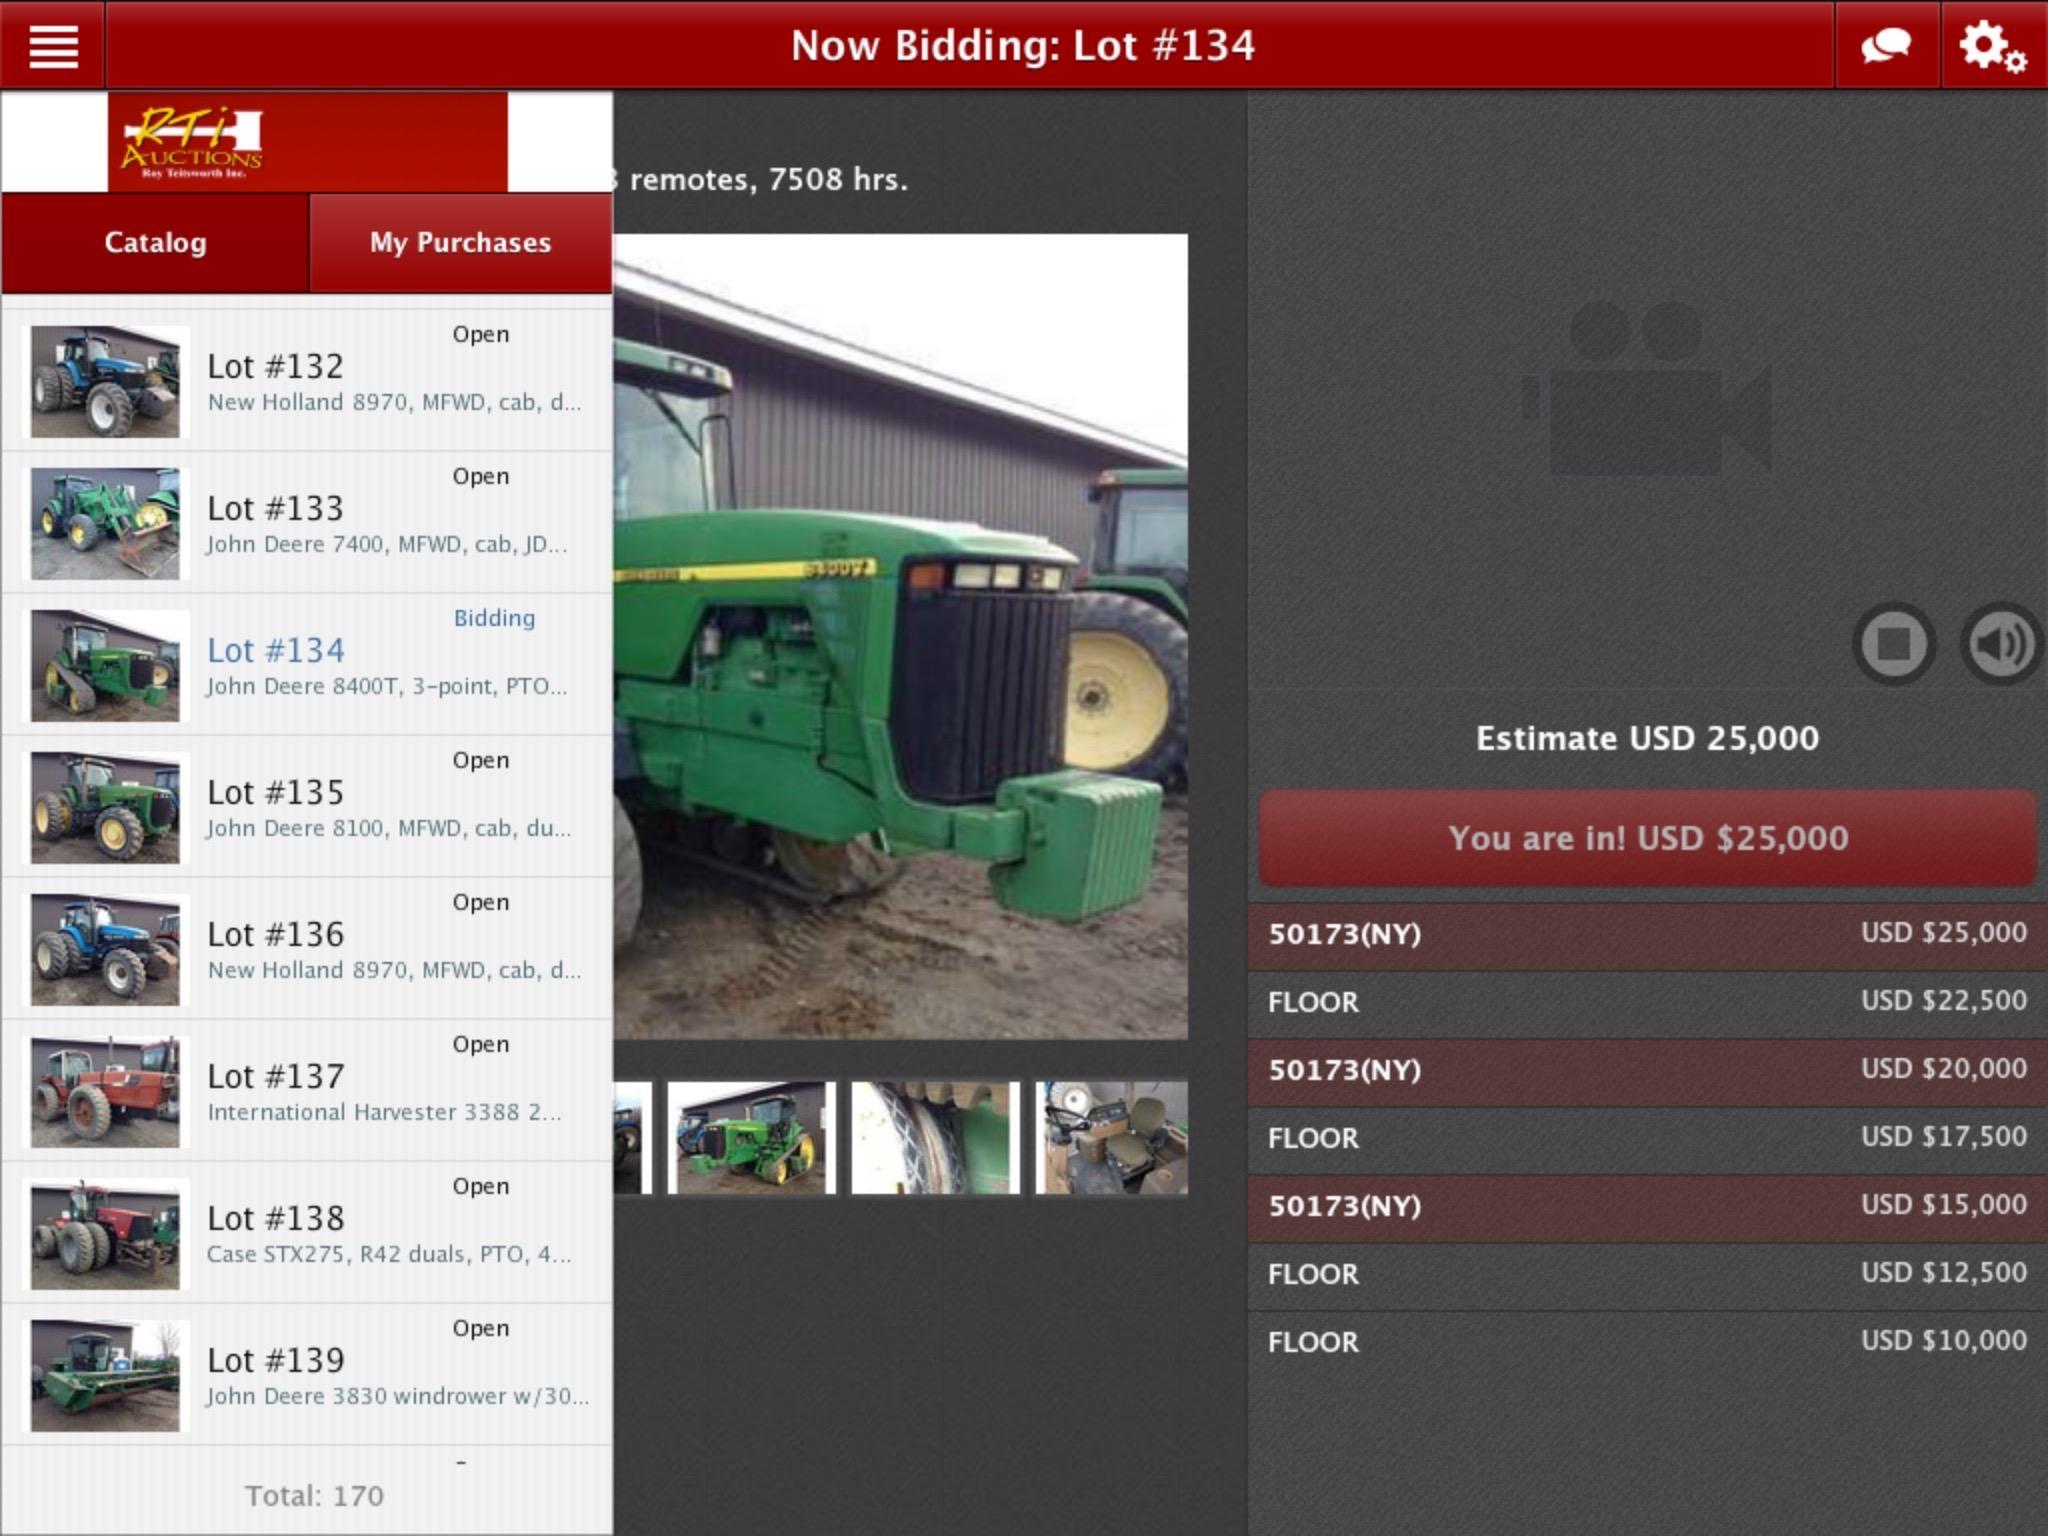Open Lot #132 New Holland 8970
This screenshot has width=2048, height=1536.
tap(307, 381)
